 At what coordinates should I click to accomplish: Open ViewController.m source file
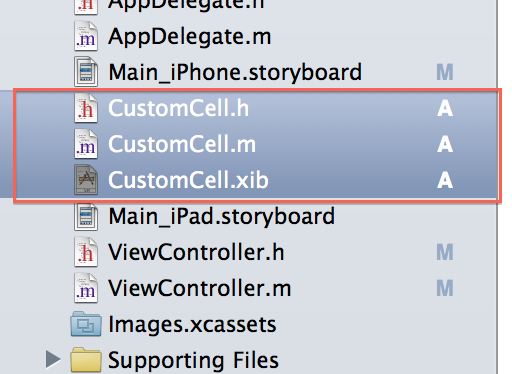(200, 288)
